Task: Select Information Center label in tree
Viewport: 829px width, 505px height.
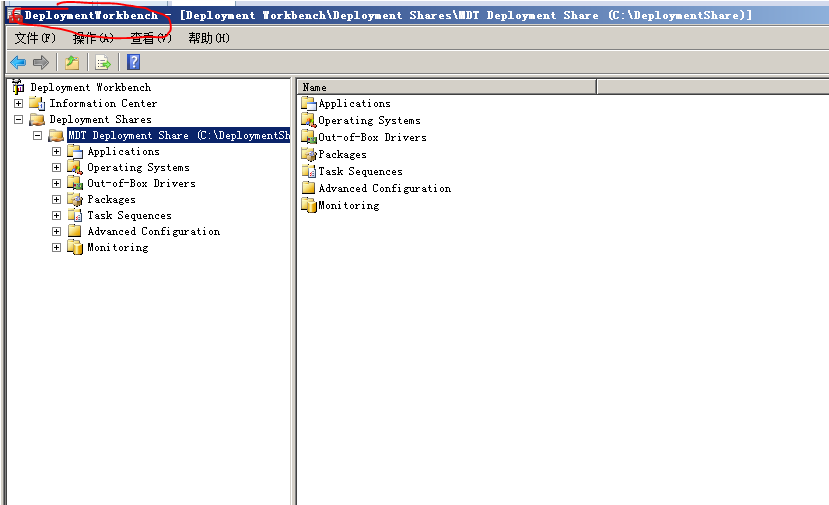Action: point(103,103)
